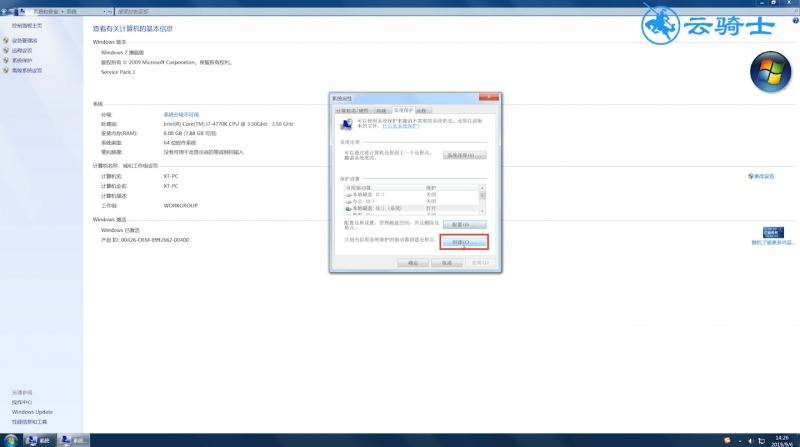Screen dimensions: 800x447
Task: Switch to the second 系统 taskbar window
Action: pyautogui.click(x=73, y=440)
